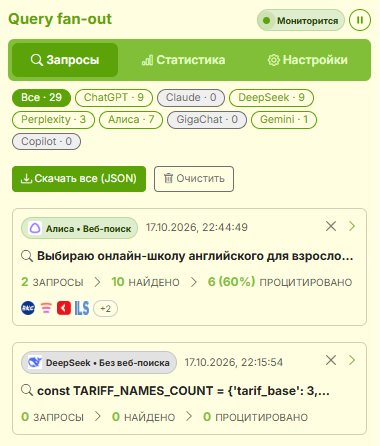Pause monitoring with the pause icon button
The image size is (380, 446).
coord(360,20)
